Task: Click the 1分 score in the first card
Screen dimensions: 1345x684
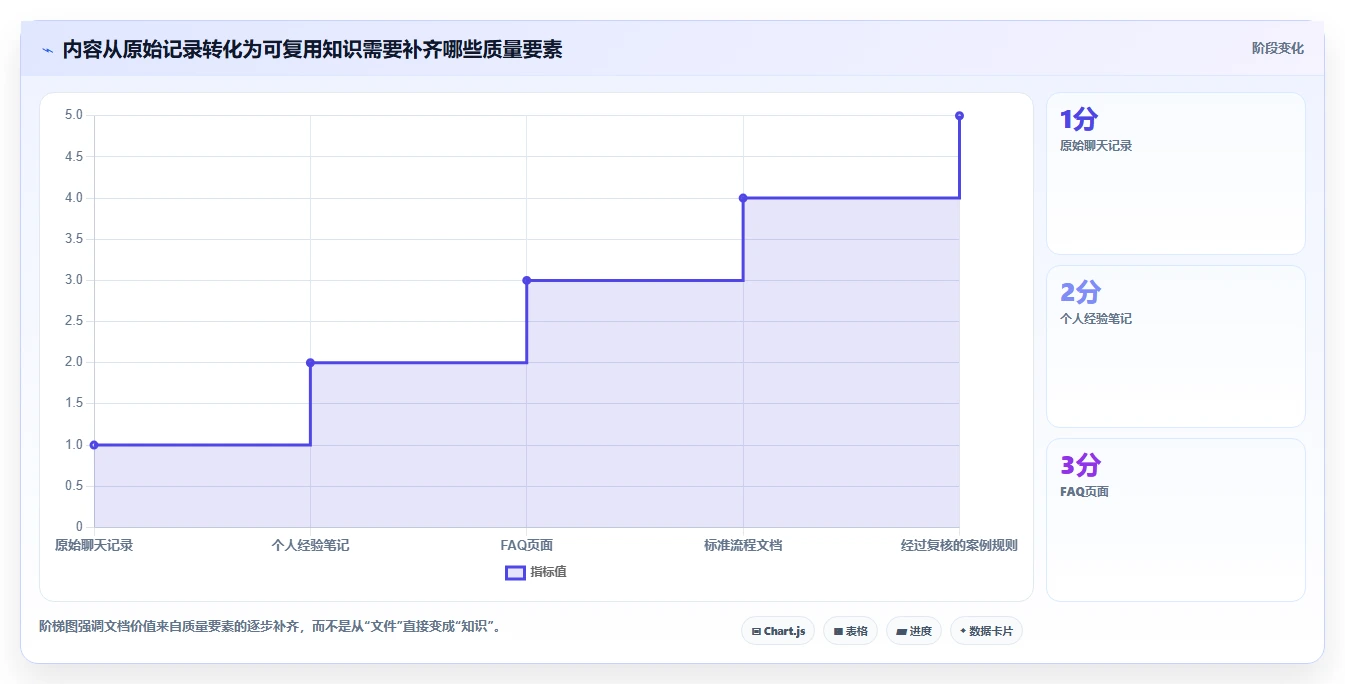Action: click(x=1079, y=120)
